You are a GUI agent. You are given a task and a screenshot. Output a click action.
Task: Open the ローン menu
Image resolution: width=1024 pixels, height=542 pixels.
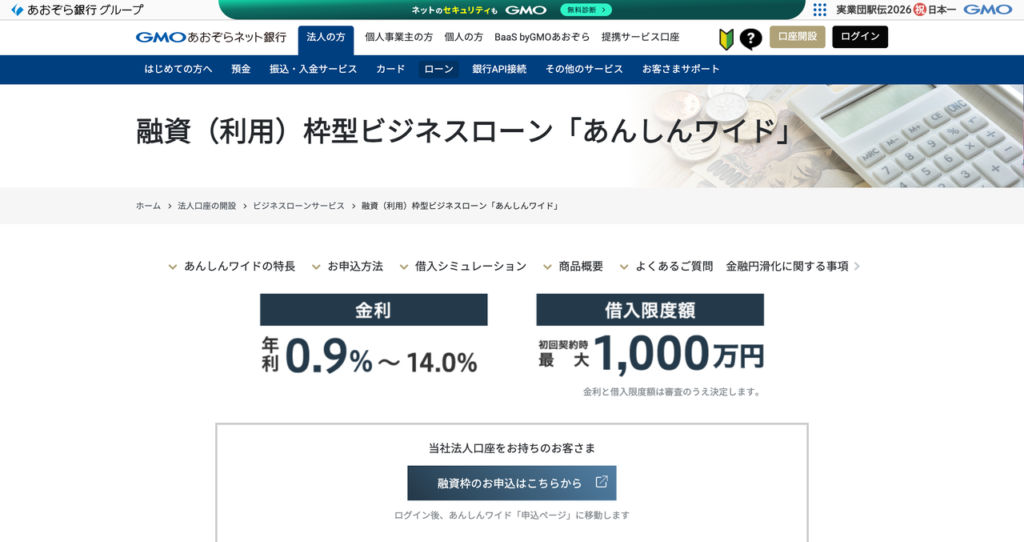coord(439,69)
